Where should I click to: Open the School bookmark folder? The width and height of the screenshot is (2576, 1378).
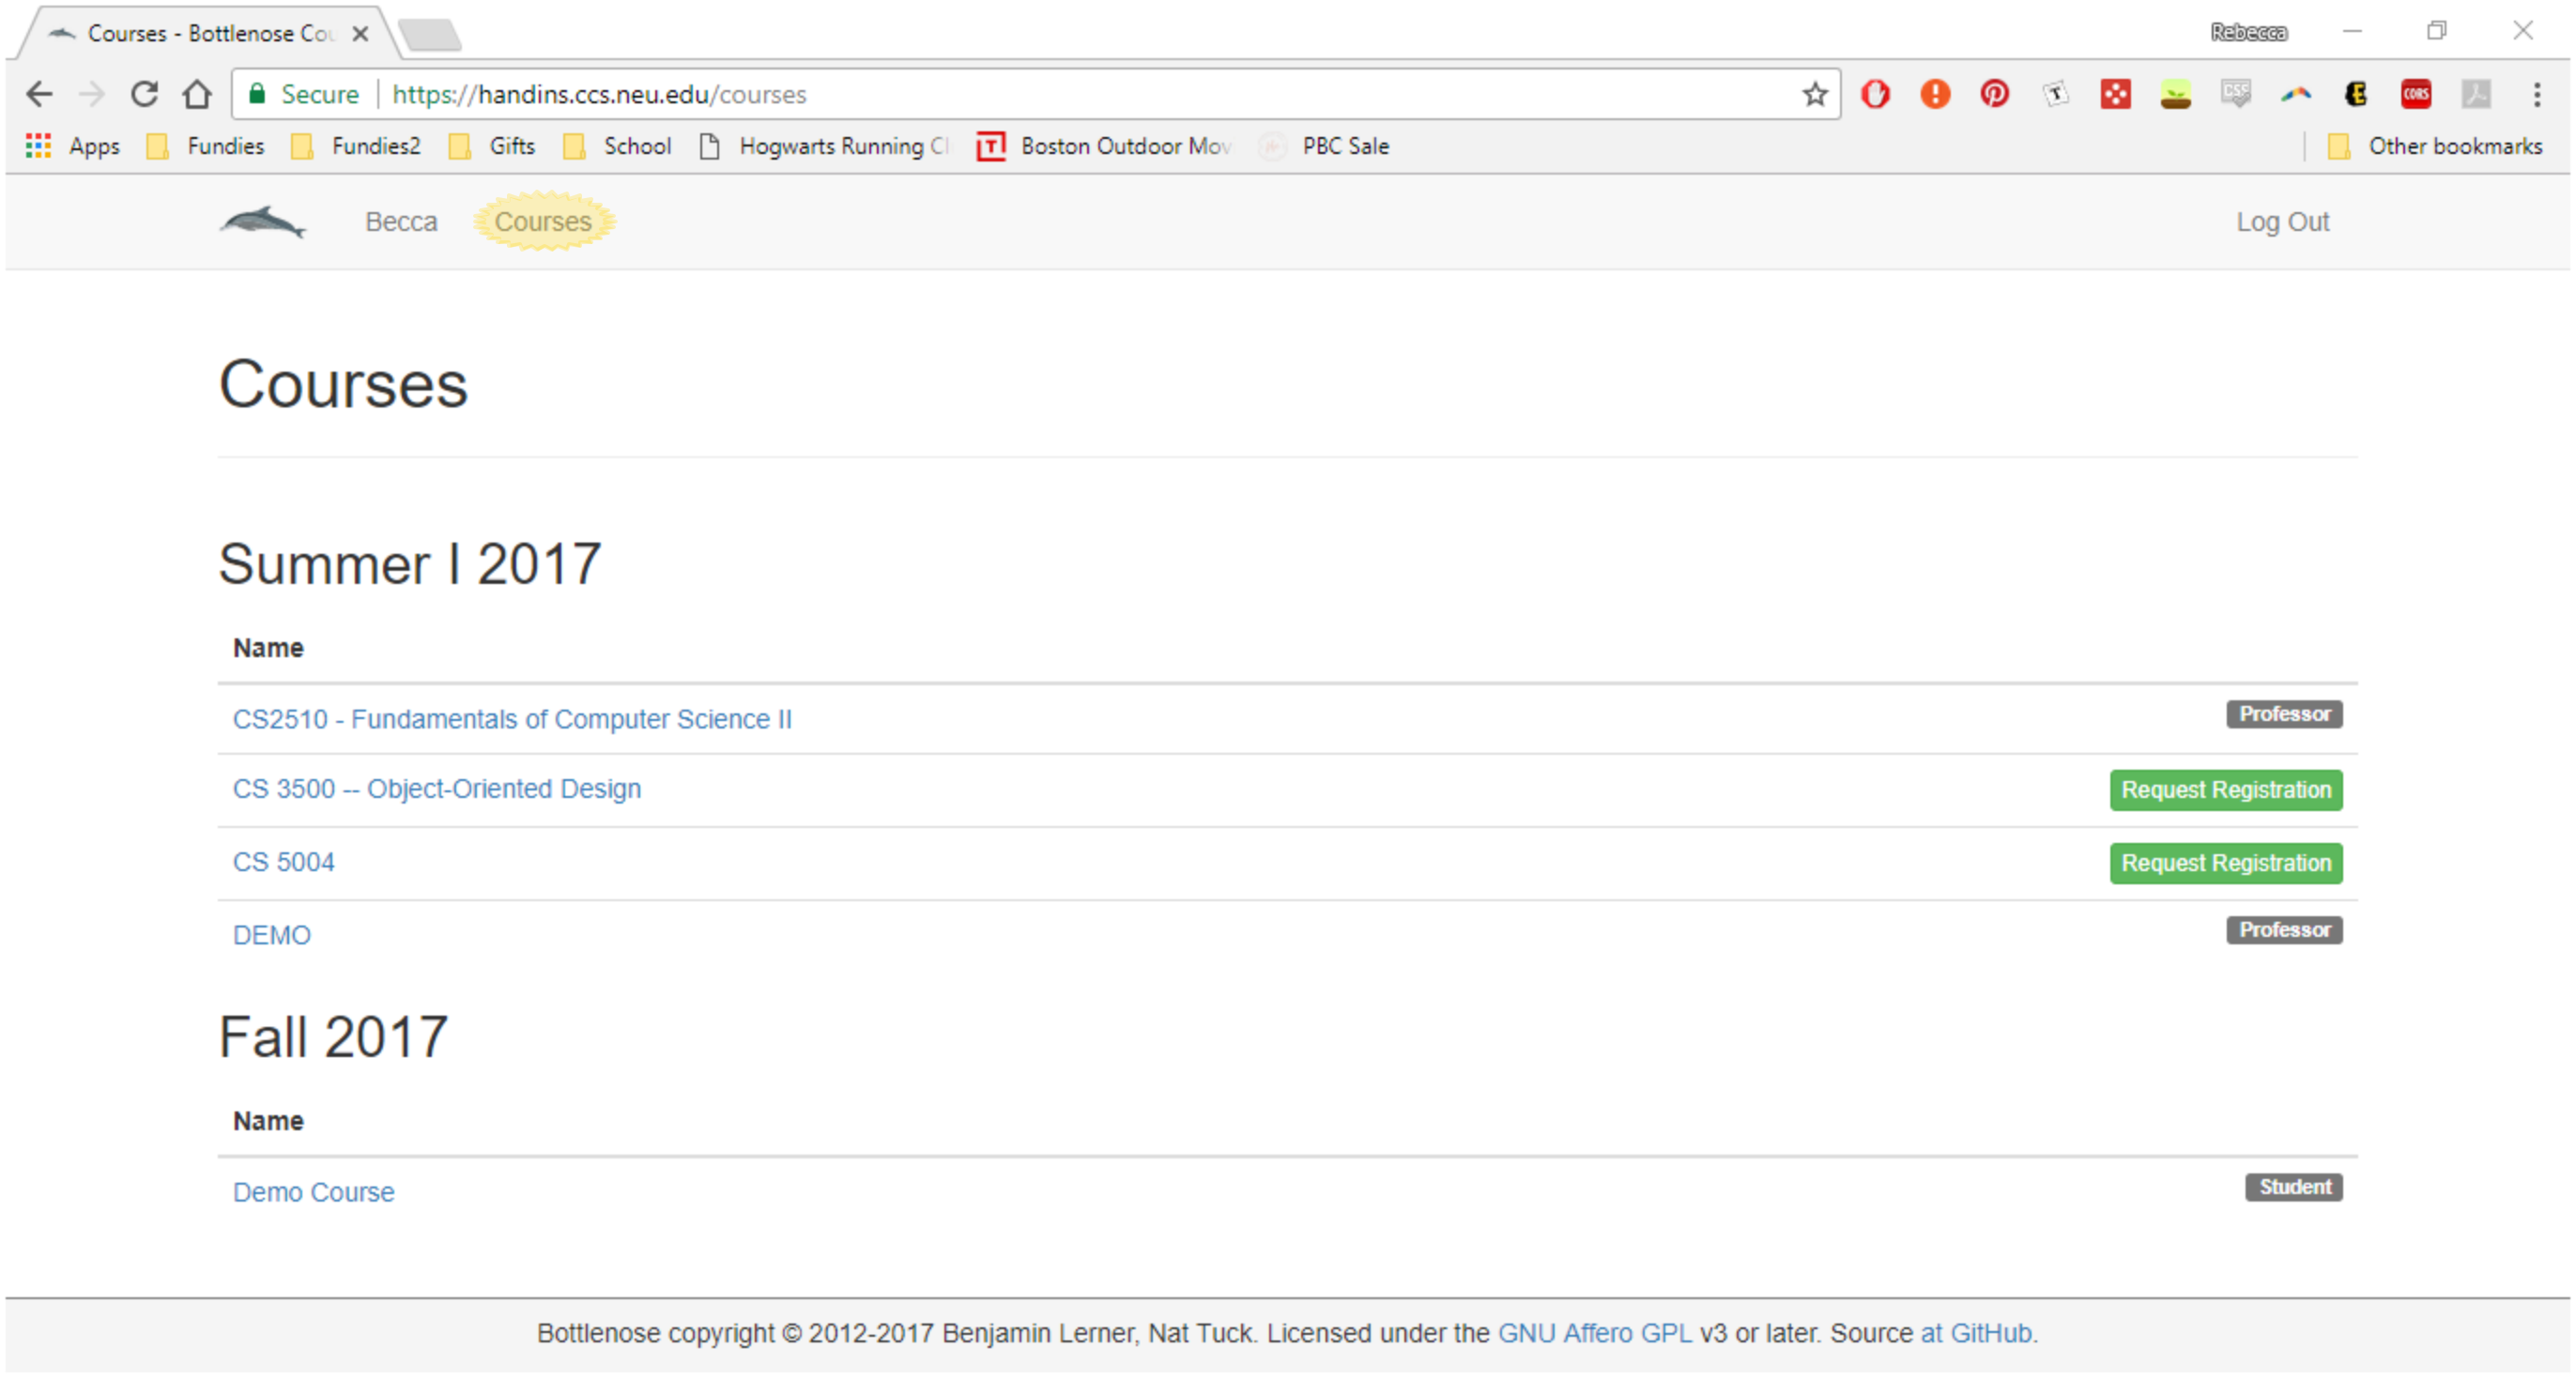click(618, 146)
